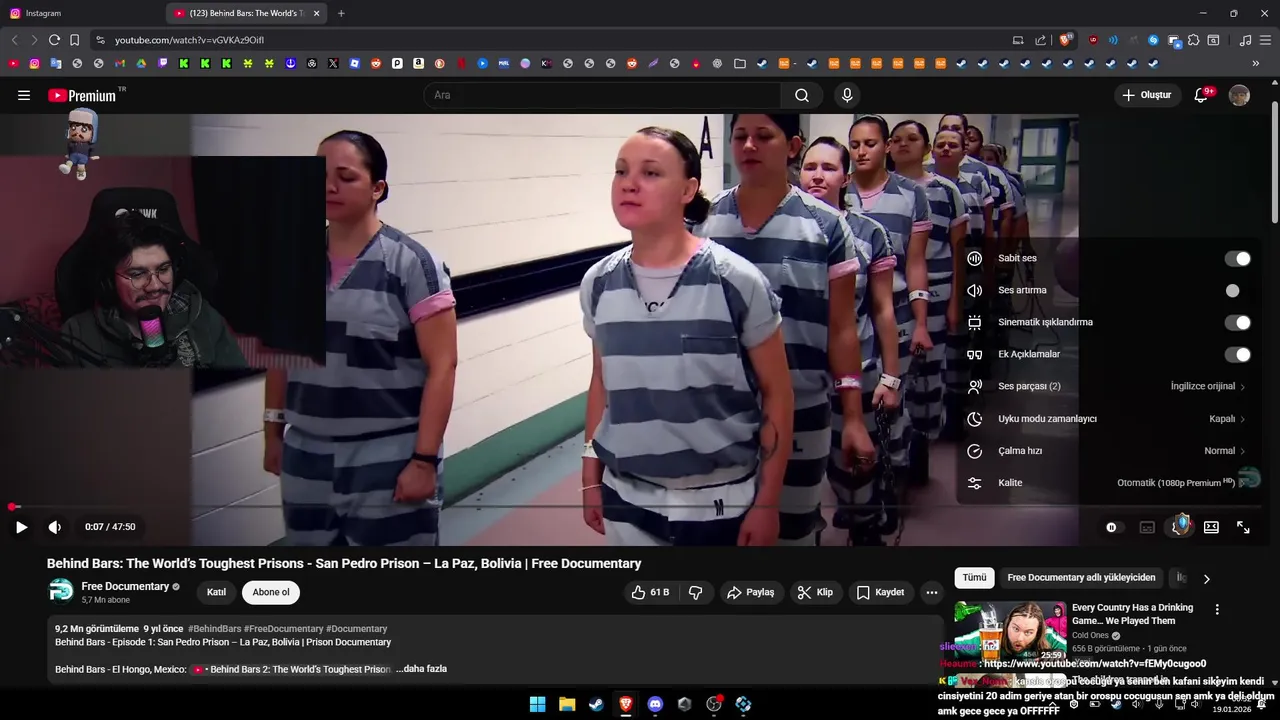The width and height of the screenshot is (1280, 720).
Task: Show more filter chips with the right arrow
Action: (1206, 578)
